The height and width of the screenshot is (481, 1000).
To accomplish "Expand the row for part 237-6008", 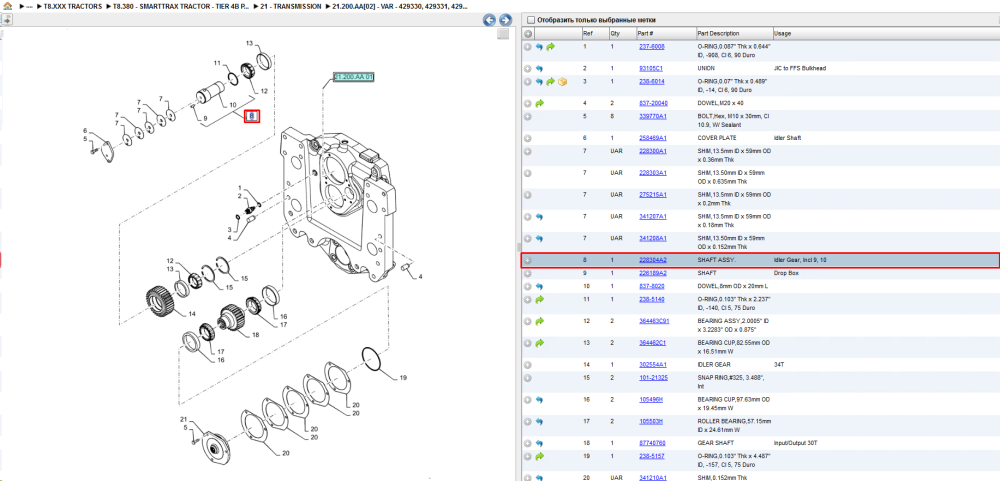I will coord(528,47).
